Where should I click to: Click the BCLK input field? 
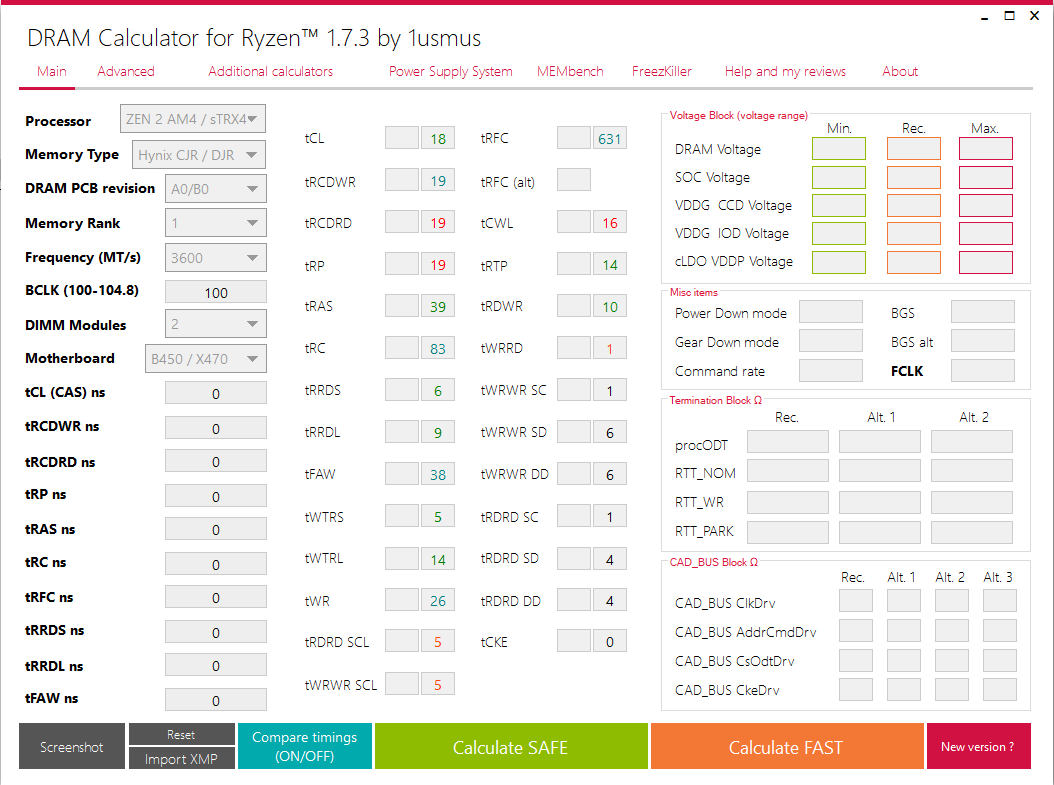click(216, 292)
